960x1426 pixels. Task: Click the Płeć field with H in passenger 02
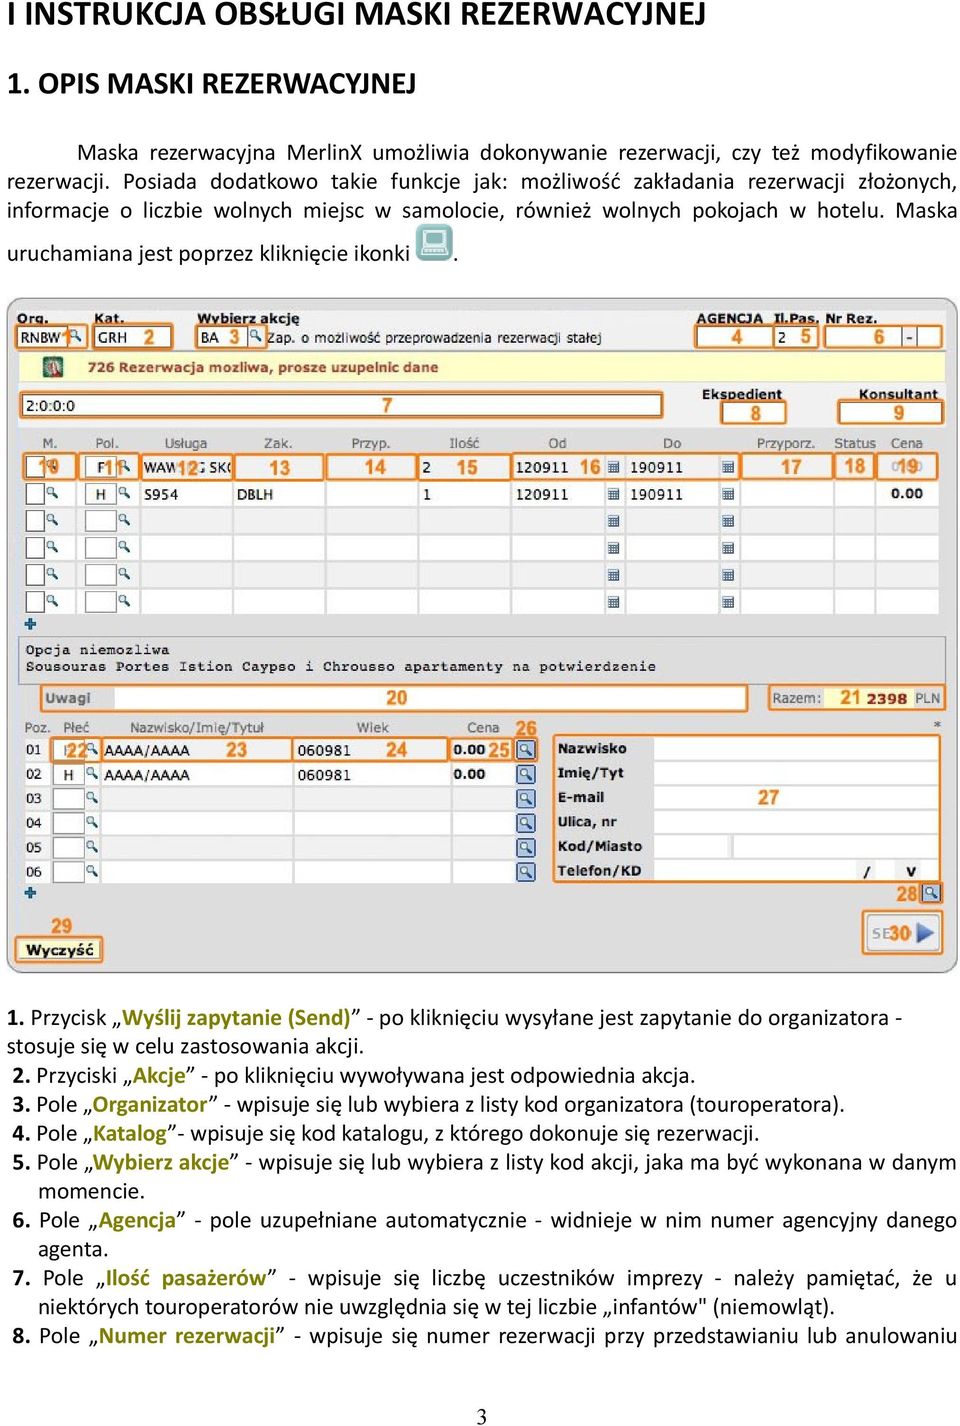(x=68, y=774)
